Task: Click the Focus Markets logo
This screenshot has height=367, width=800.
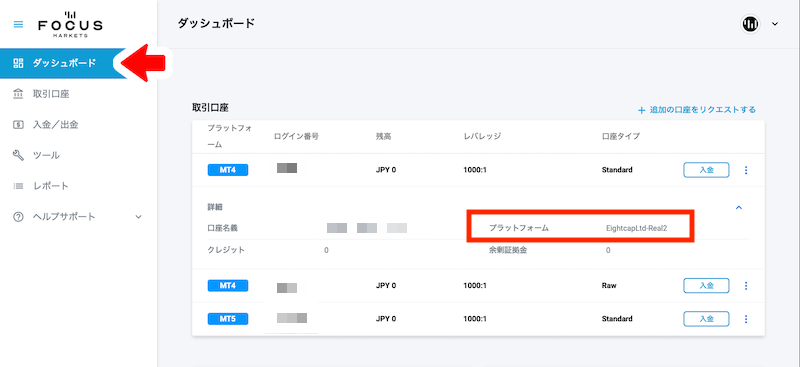Action: [x=70, y=24]
